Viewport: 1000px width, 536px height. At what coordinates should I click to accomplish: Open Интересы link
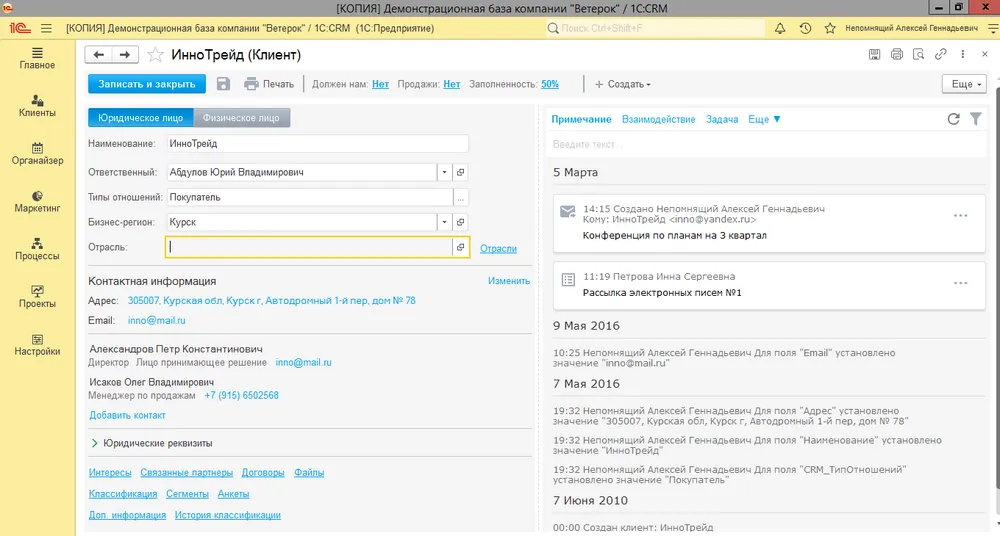(x=110, y=473)
